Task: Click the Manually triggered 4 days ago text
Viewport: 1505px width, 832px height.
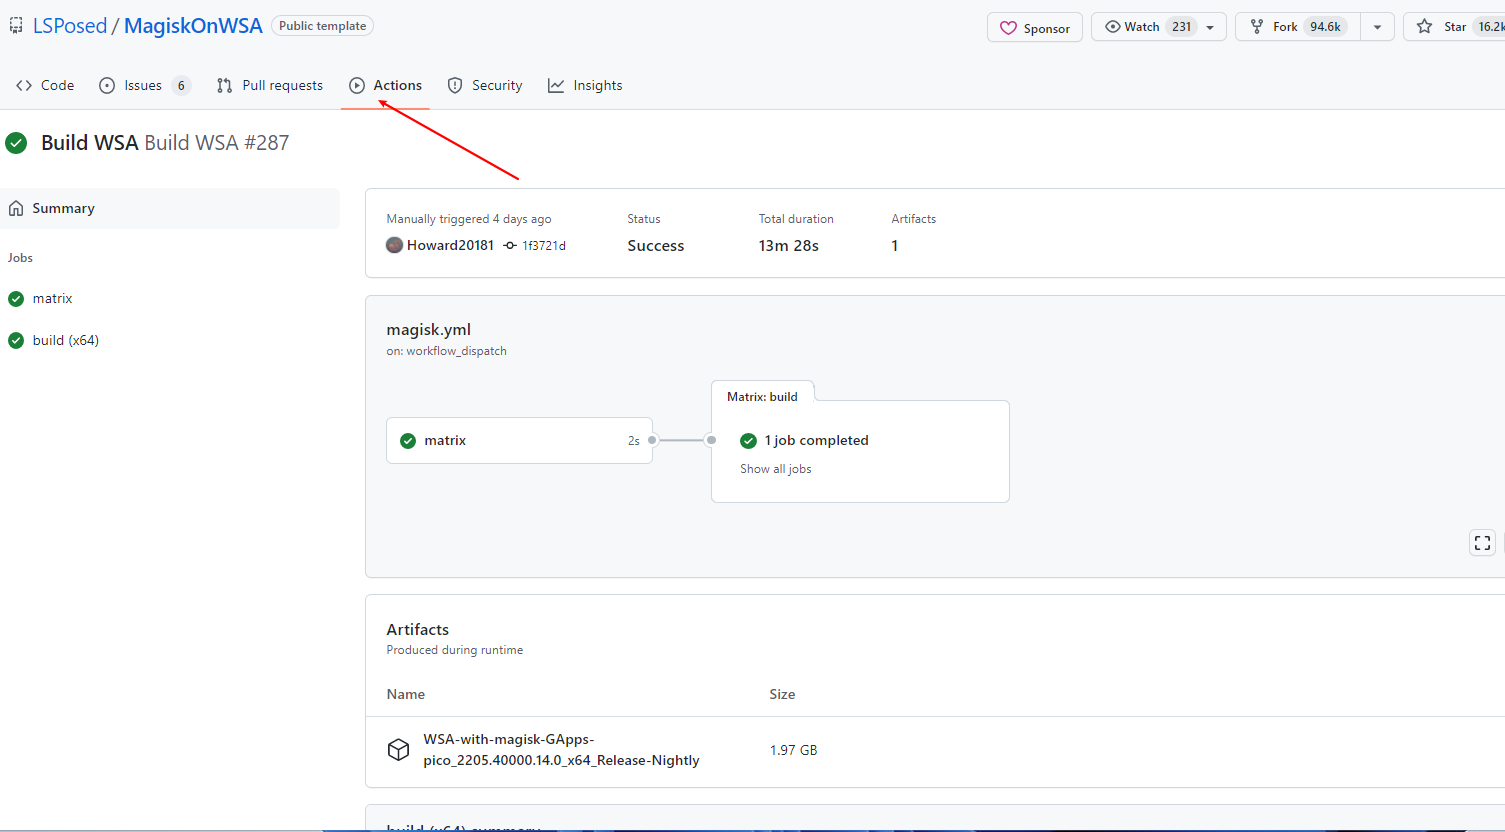Action: click(469, 219)
